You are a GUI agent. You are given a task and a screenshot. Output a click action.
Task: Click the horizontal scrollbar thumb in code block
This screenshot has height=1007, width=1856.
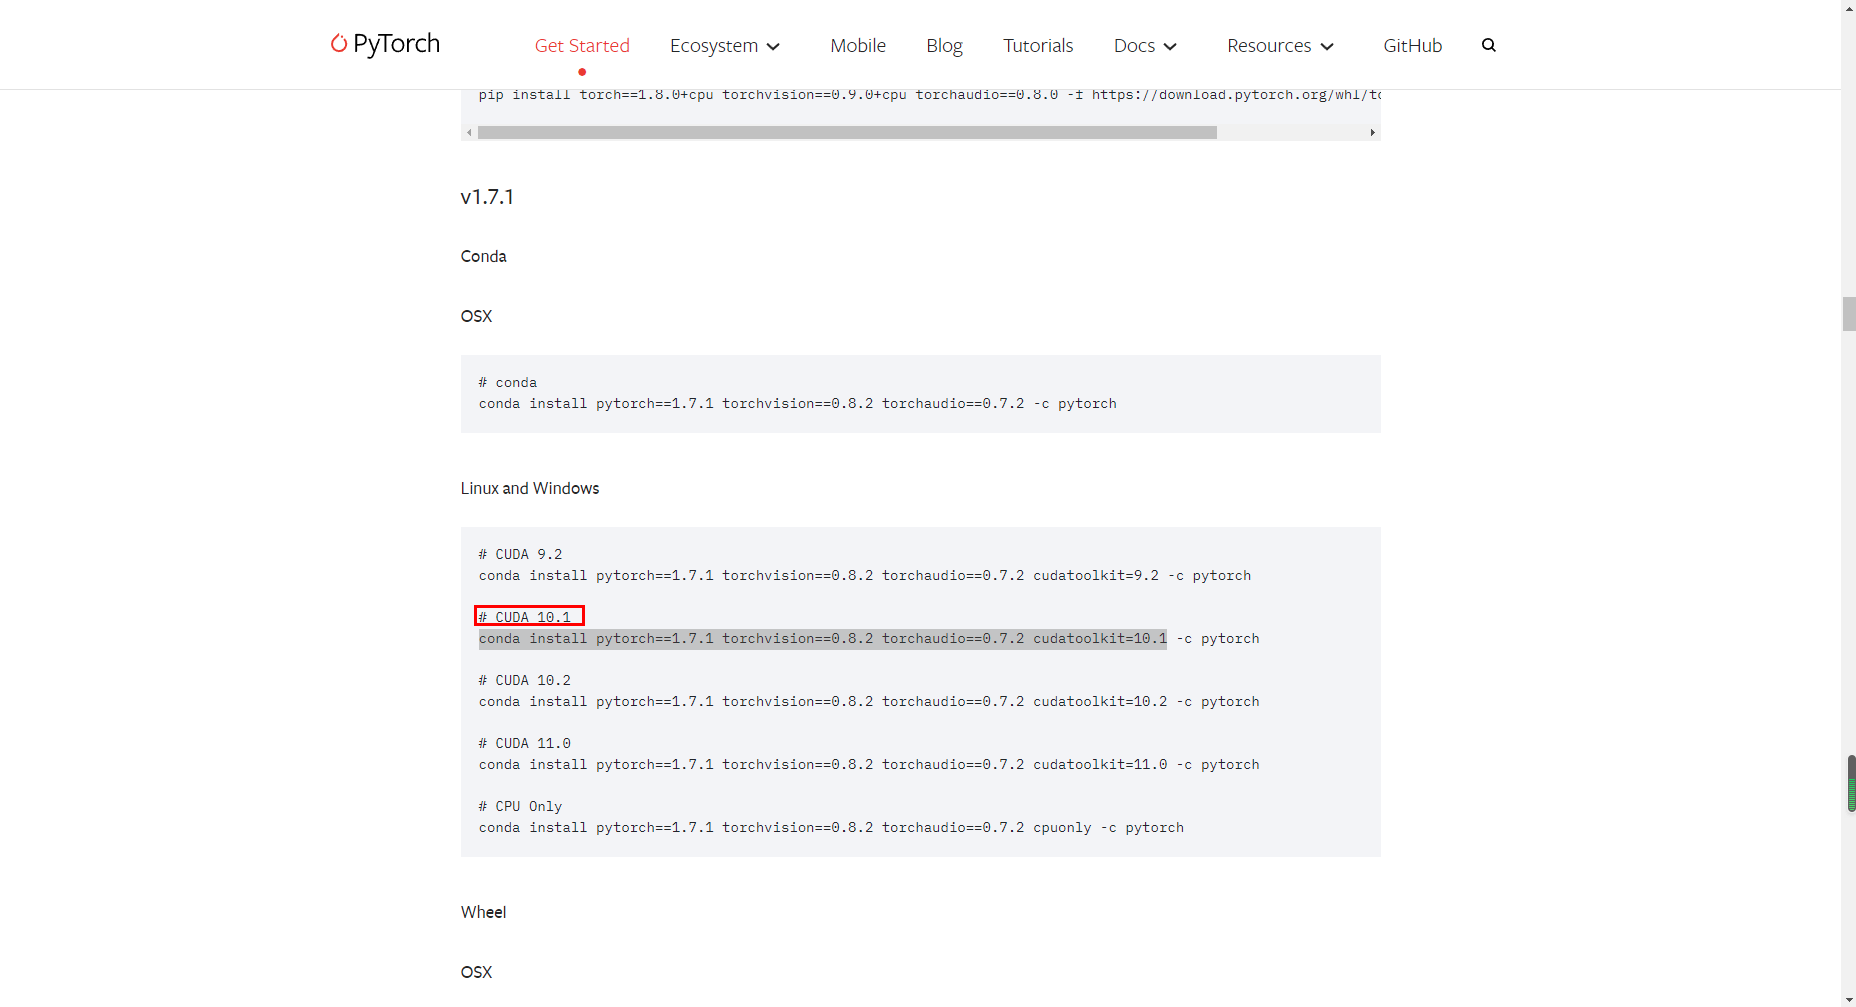[x=847, y=132]
